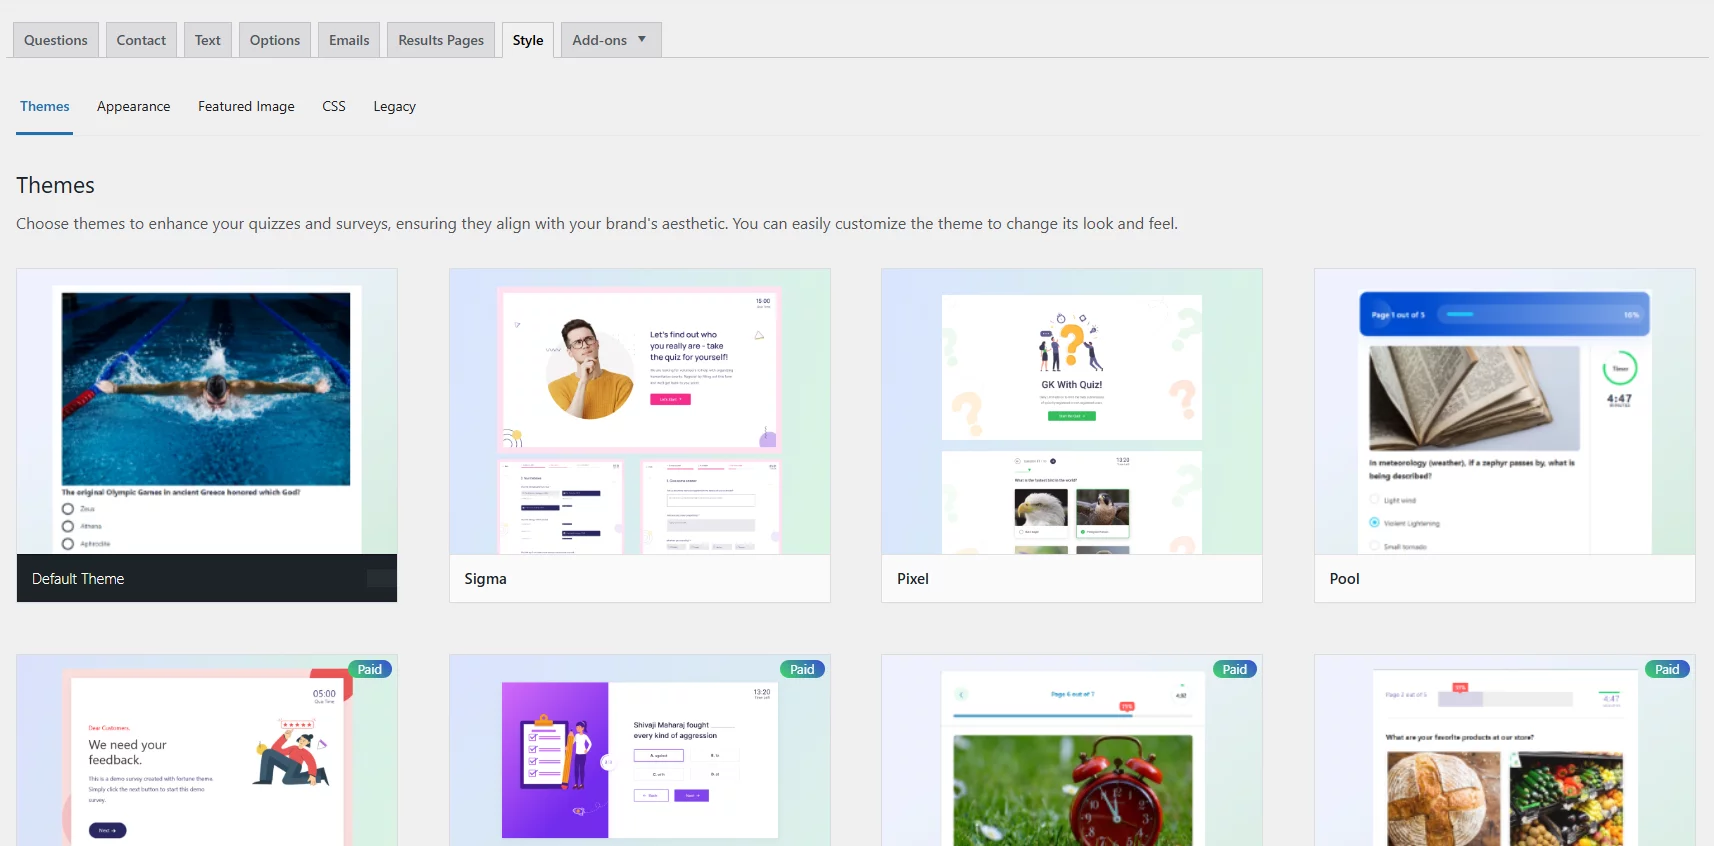Go to the Options tab

click(x=275, y=40)
